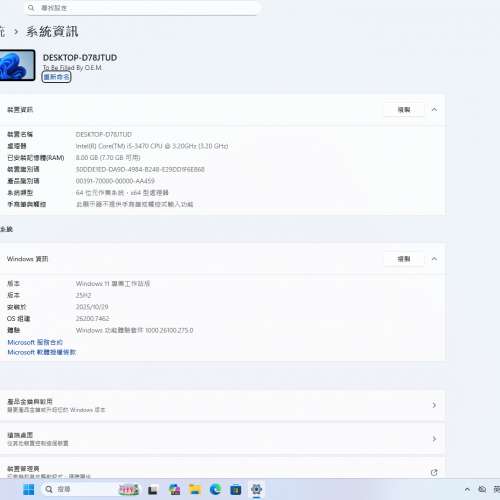Click the Windows 11 edition value

click(x=113, y=284)
